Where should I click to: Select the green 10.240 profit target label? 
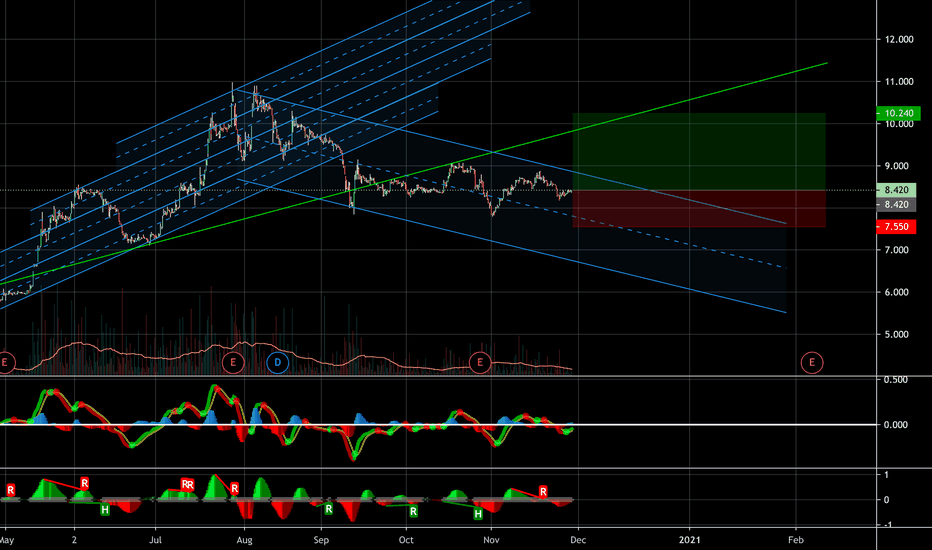coord(898,113)
